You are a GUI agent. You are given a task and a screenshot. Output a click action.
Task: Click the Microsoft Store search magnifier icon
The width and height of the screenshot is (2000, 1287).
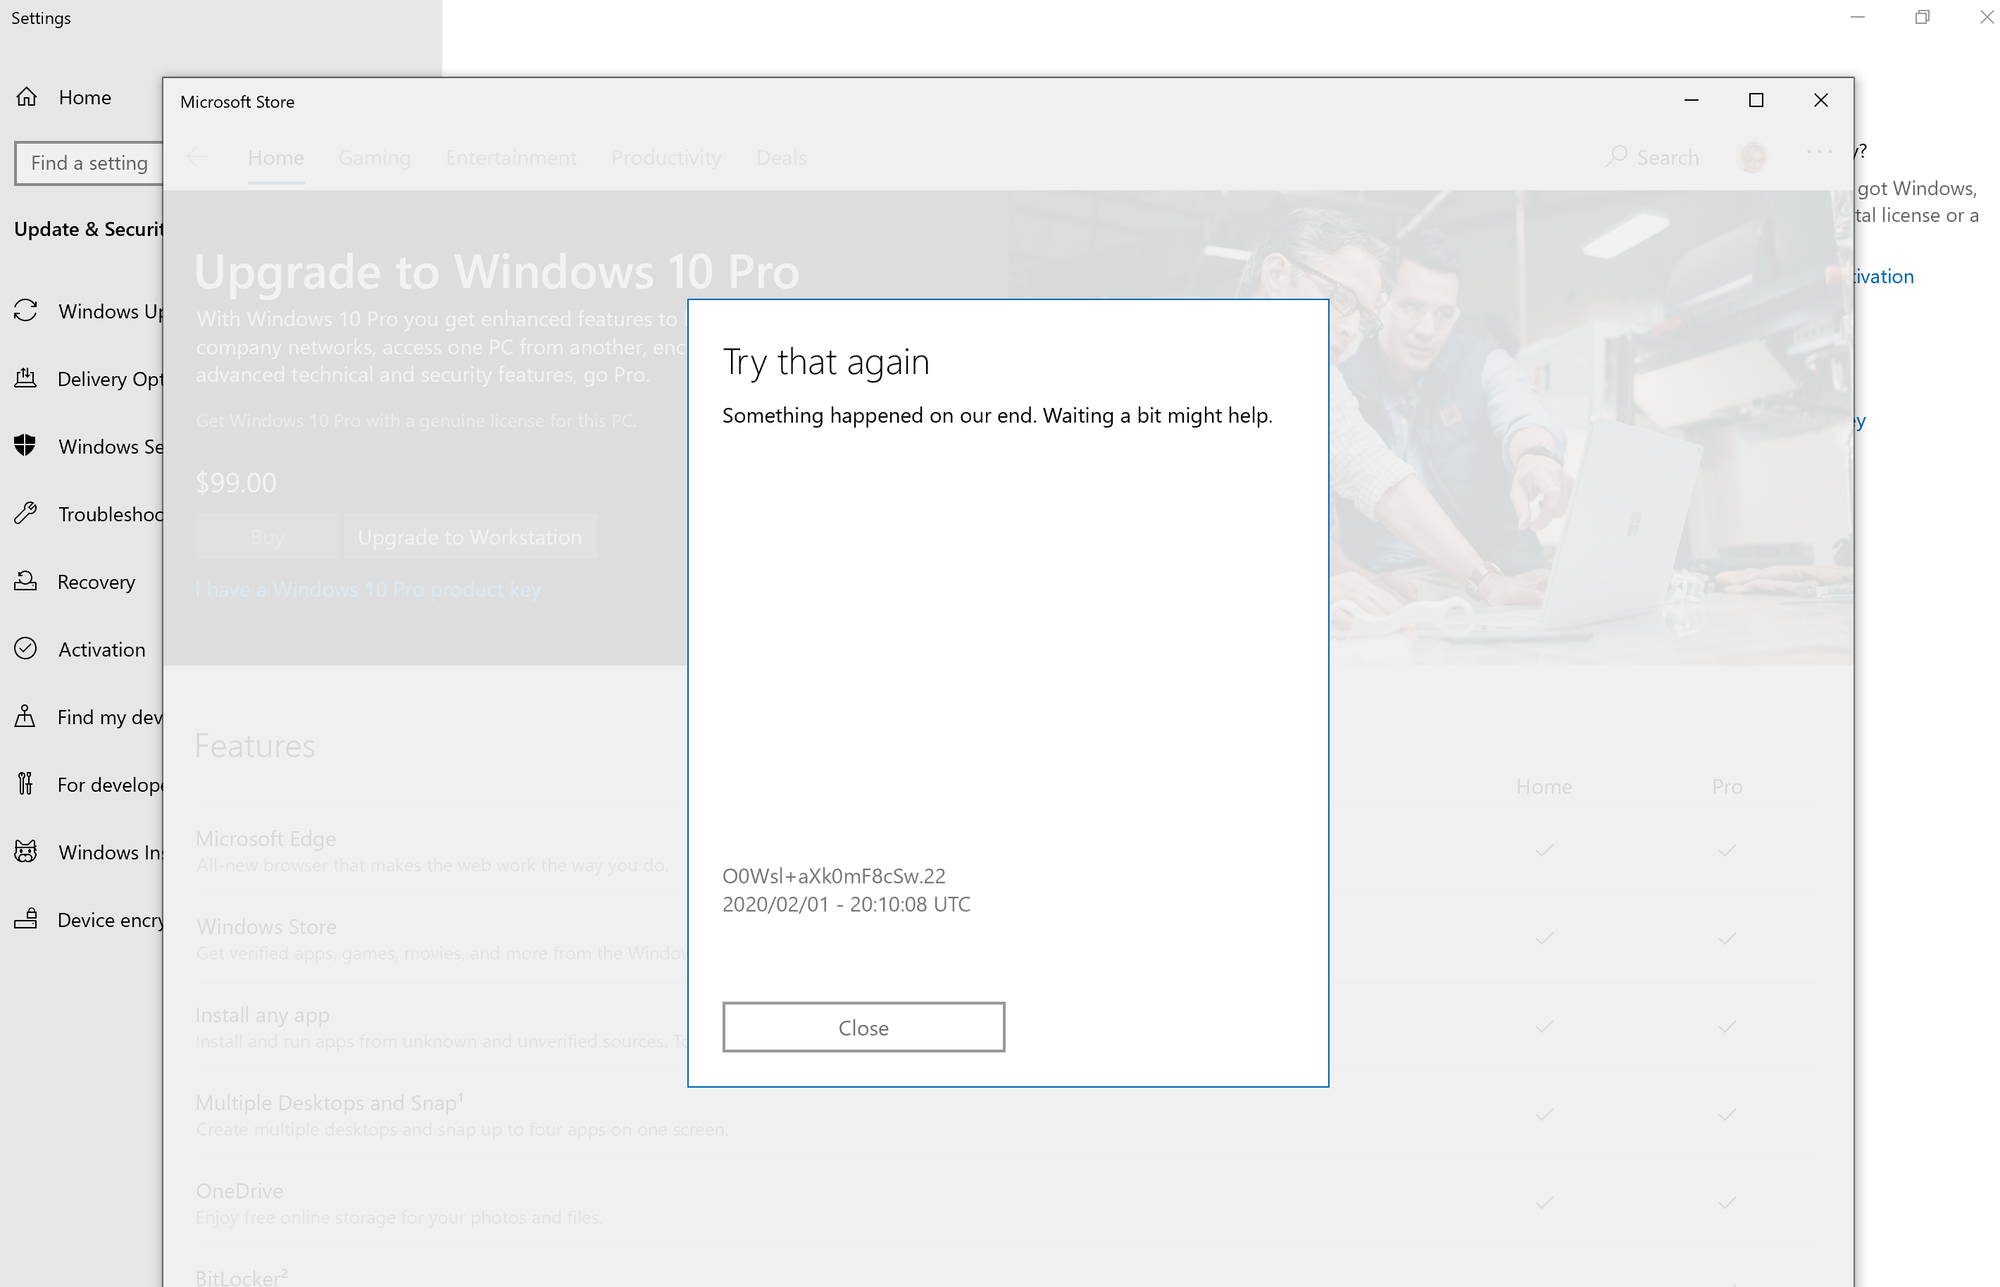click(1616, 157)
